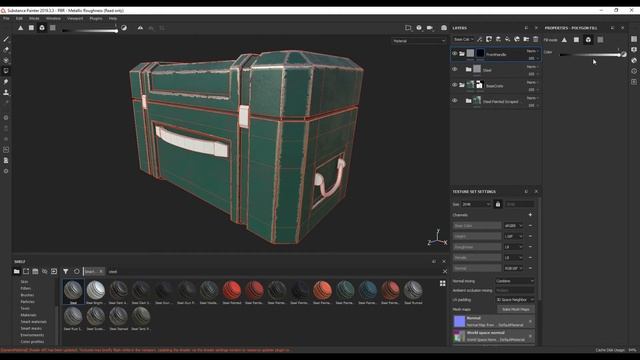Click the Properties grayscale Color slider
The image size is (640, 360).
tap(591, 55)
